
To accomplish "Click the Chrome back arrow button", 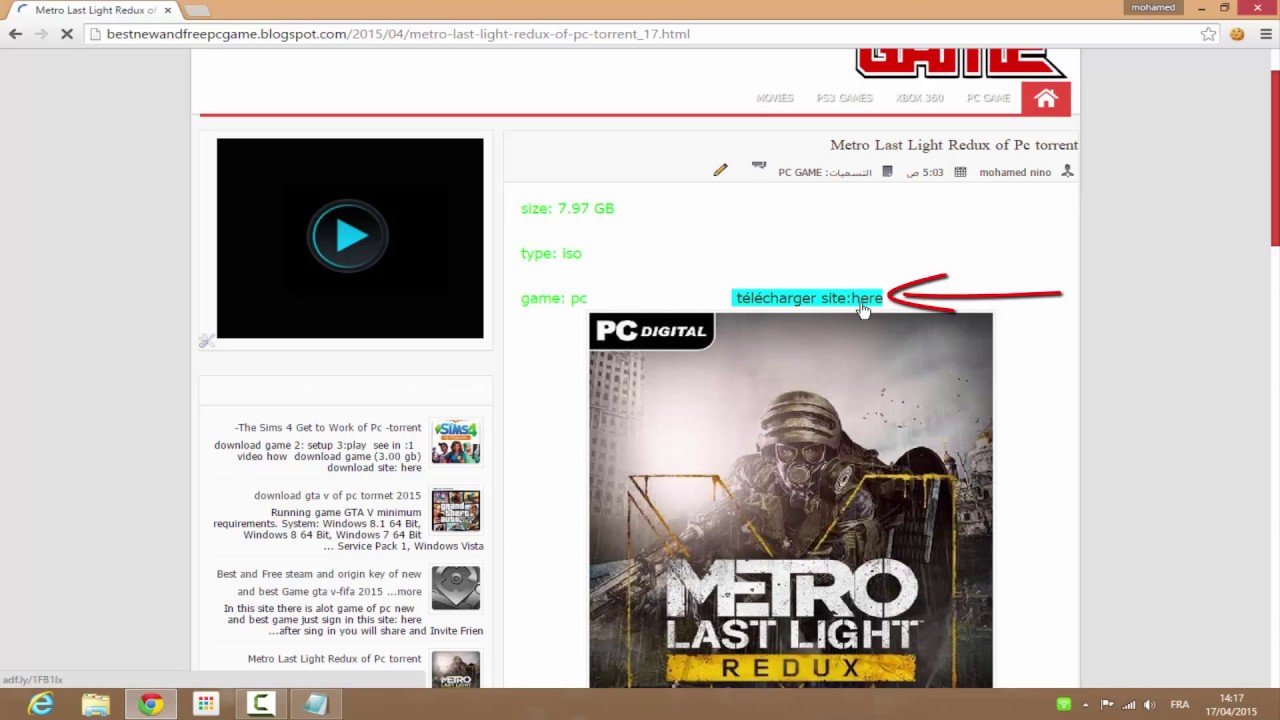I will [x=15, y=34].
